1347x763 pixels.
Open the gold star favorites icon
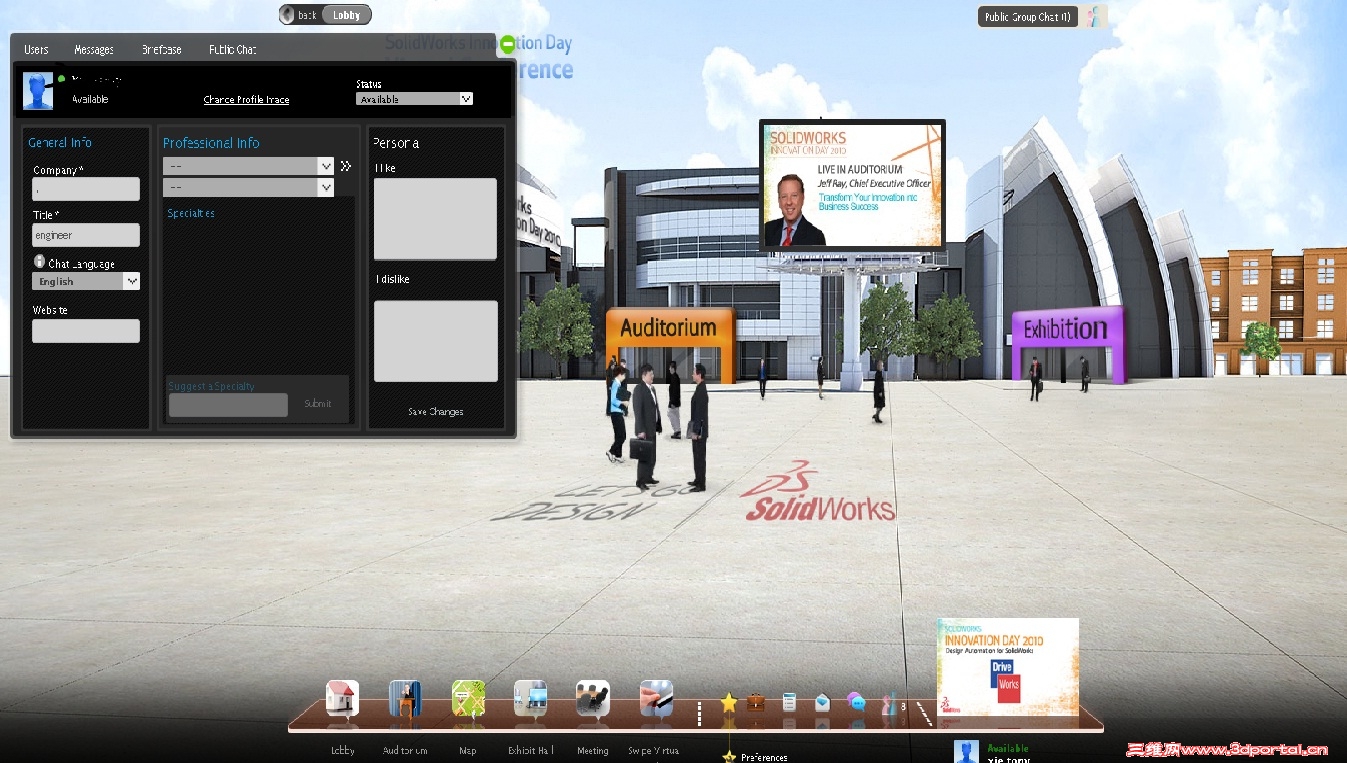(729, 703)
